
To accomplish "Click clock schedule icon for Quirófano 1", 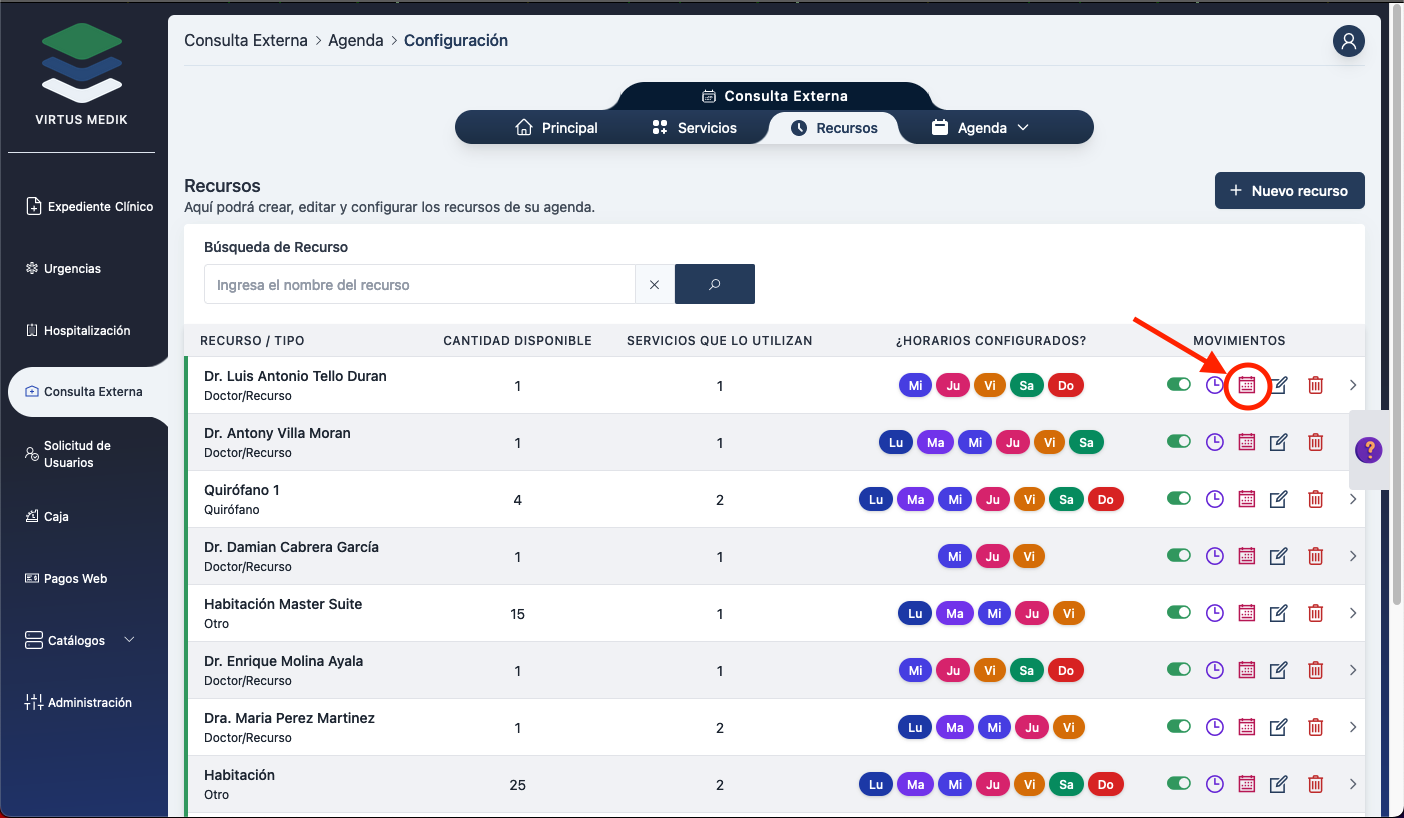I will (1214, 499).
